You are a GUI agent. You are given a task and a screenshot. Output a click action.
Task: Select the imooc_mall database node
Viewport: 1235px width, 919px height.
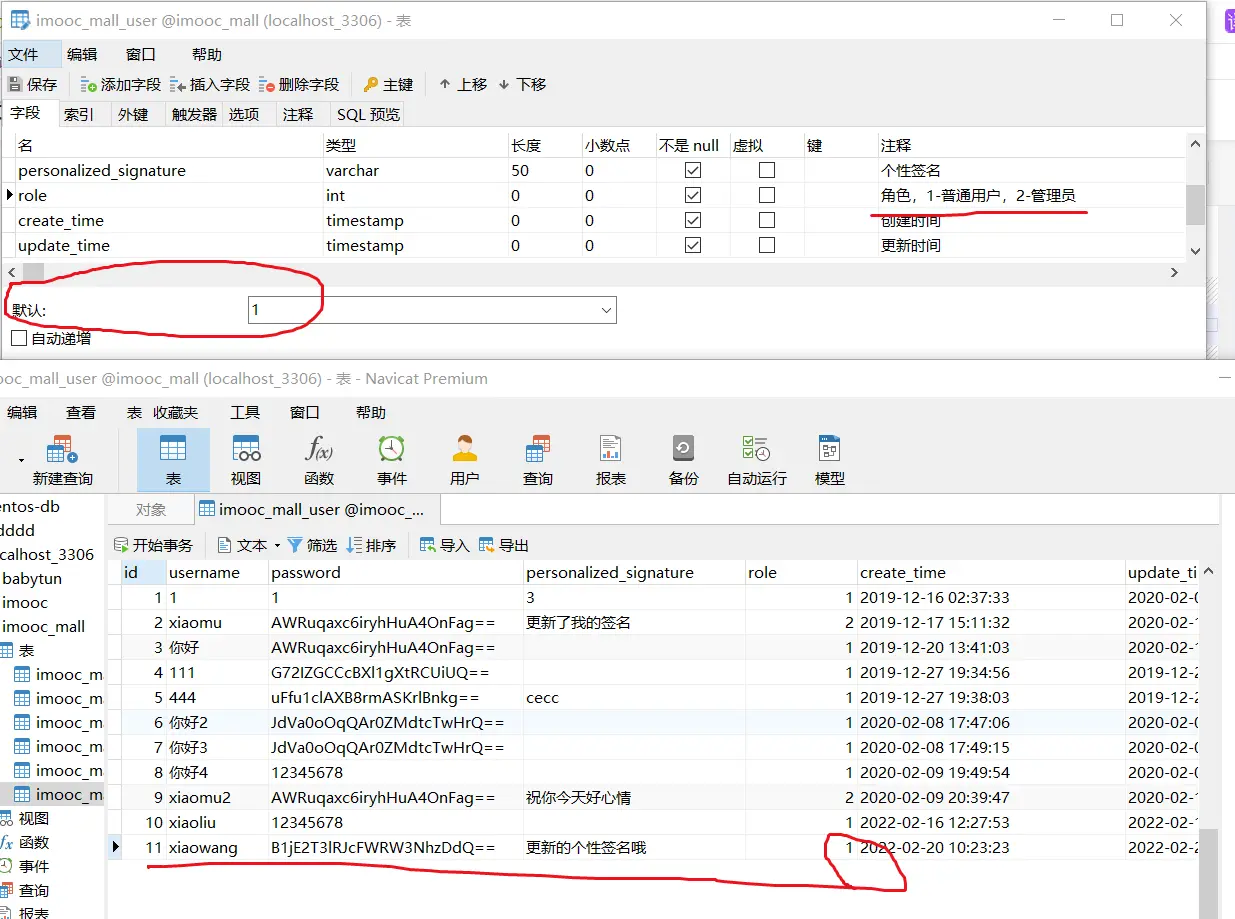click(43, 626)
